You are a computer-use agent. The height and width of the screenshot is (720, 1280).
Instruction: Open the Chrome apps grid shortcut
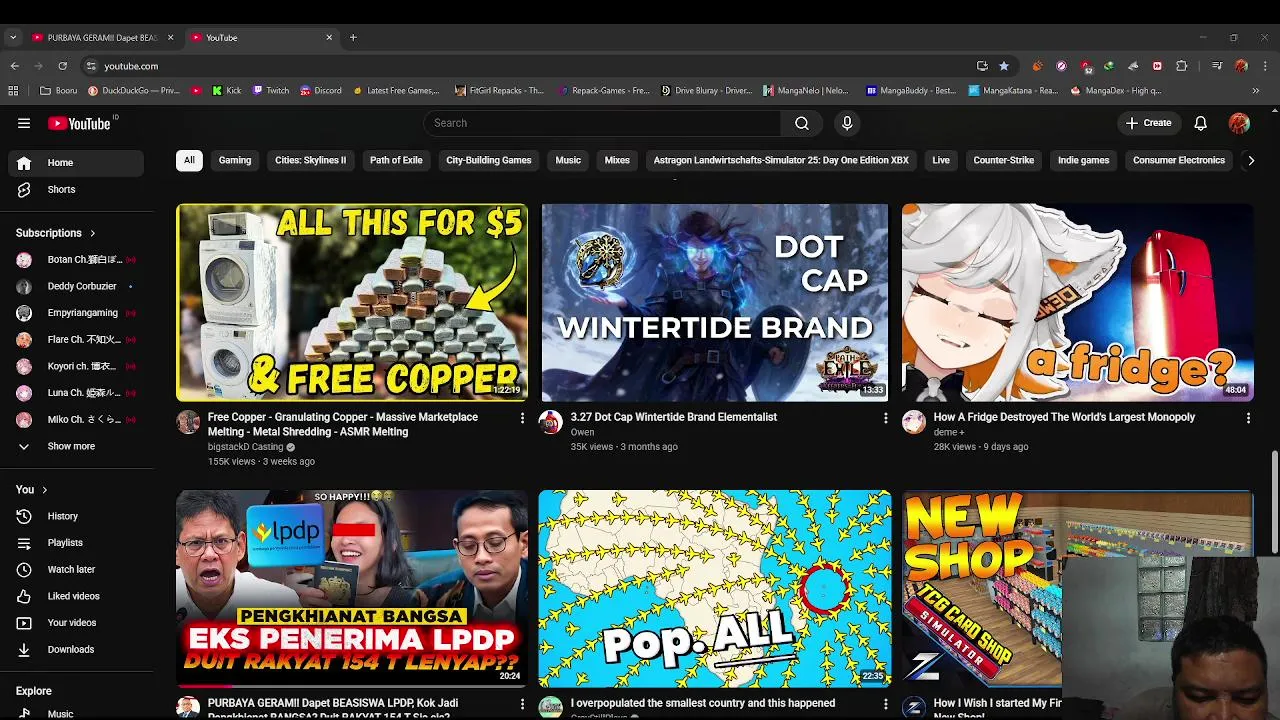(13, 90)
